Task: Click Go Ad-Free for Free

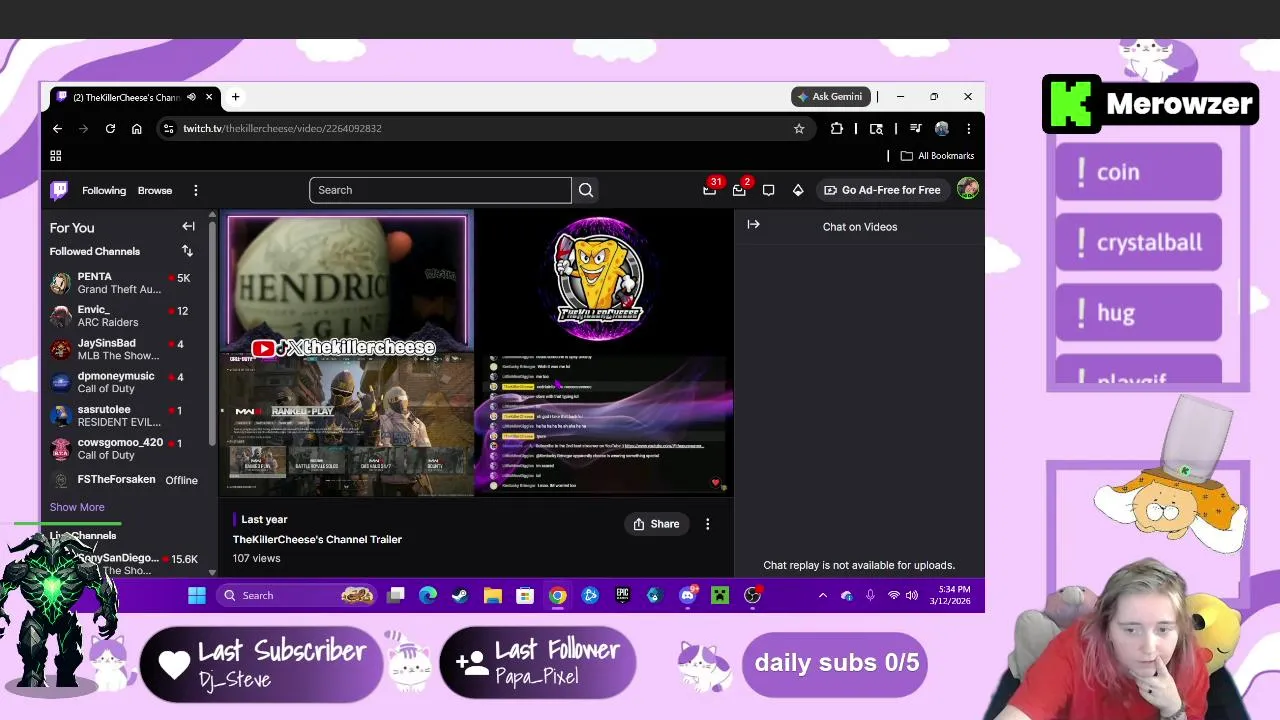Action: click(x=882, y=190)
